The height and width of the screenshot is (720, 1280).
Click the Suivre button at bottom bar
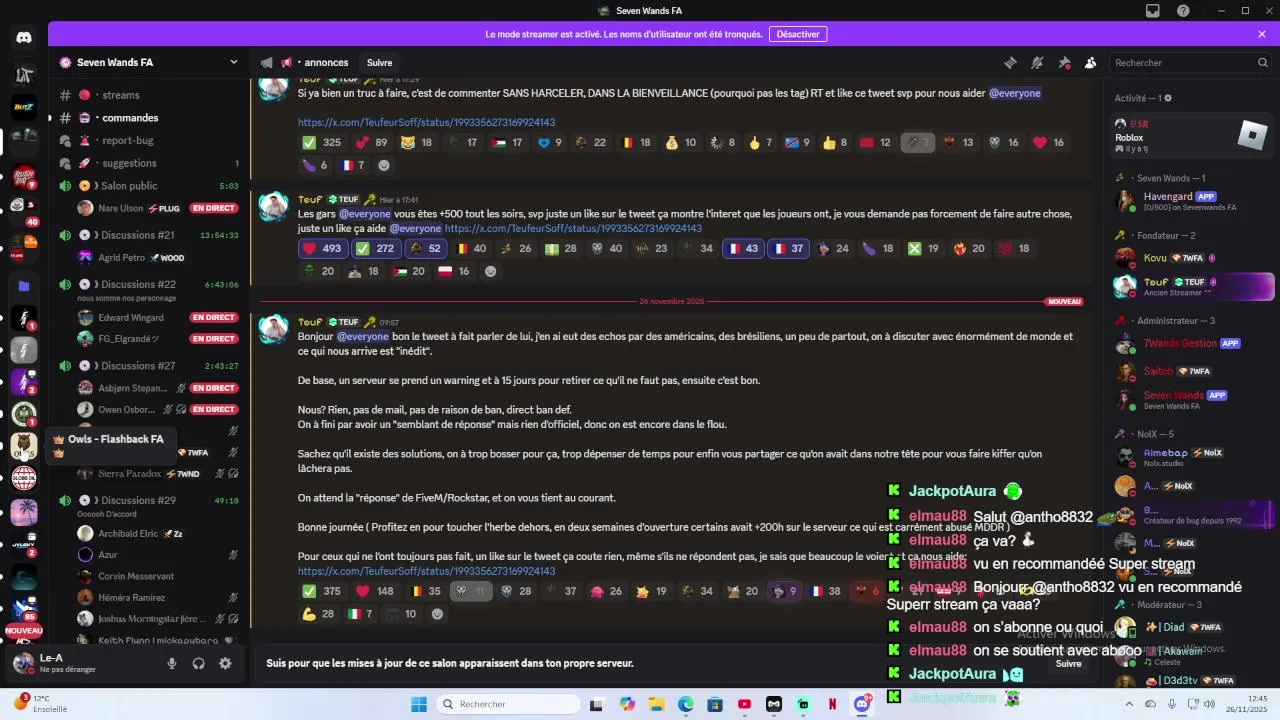coord(1068,663)
